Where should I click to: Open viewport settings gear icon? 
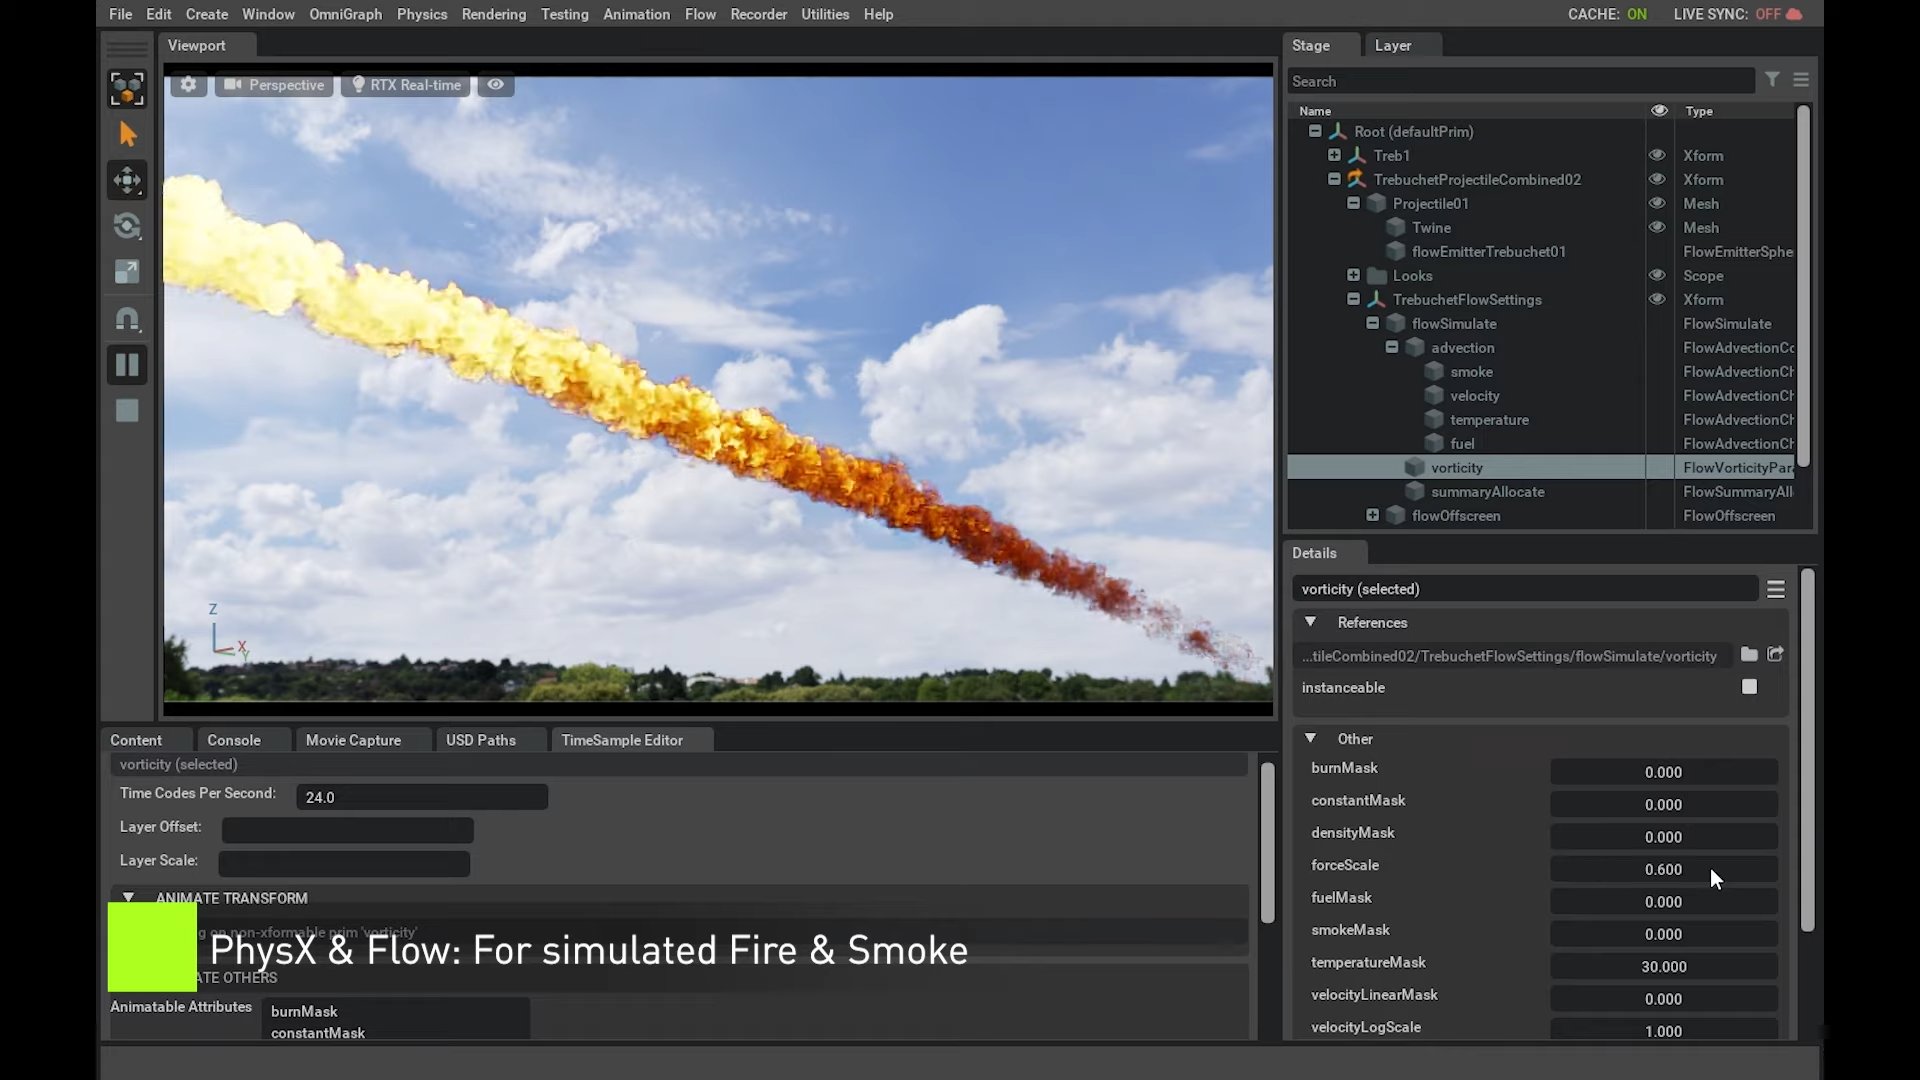click(x=188, y=85)
